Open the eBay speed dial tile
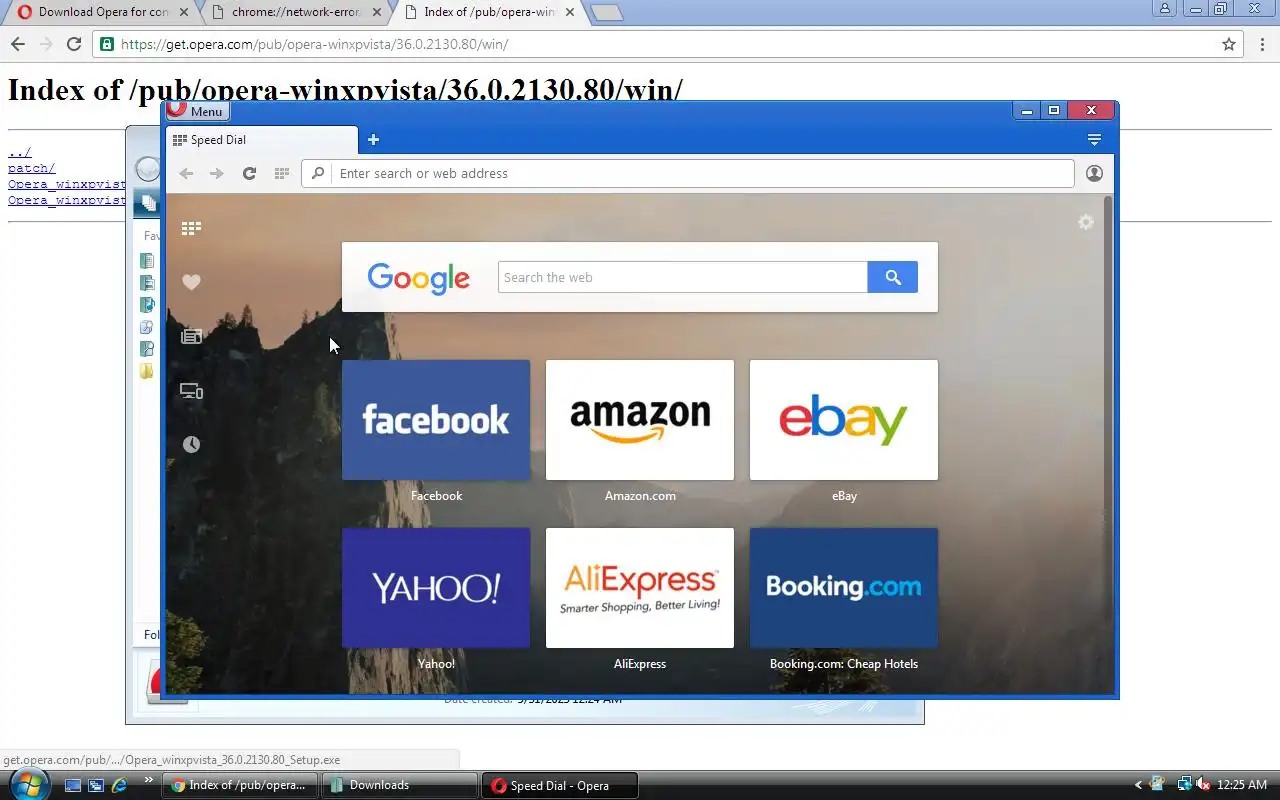1280x800 pixels. click(x=844, y=420)
